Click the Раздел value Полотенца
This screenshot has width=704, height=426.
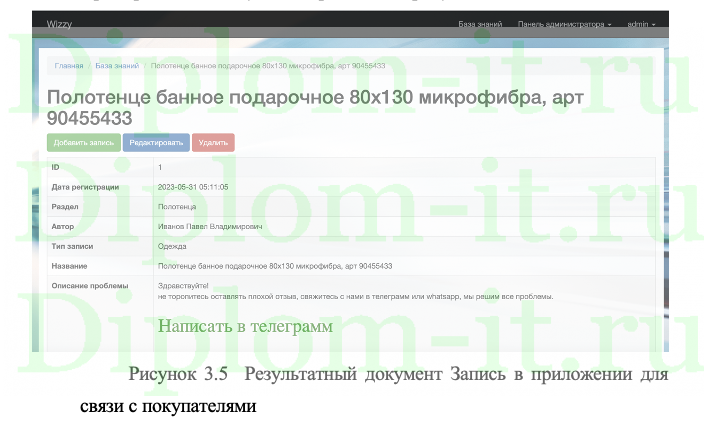[177, 207]
